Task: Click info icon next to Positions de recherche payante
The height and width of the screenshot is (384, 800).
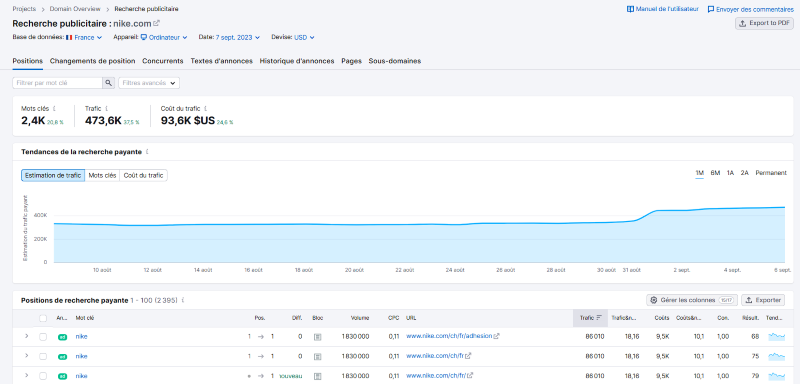Action: click(183, 300)
